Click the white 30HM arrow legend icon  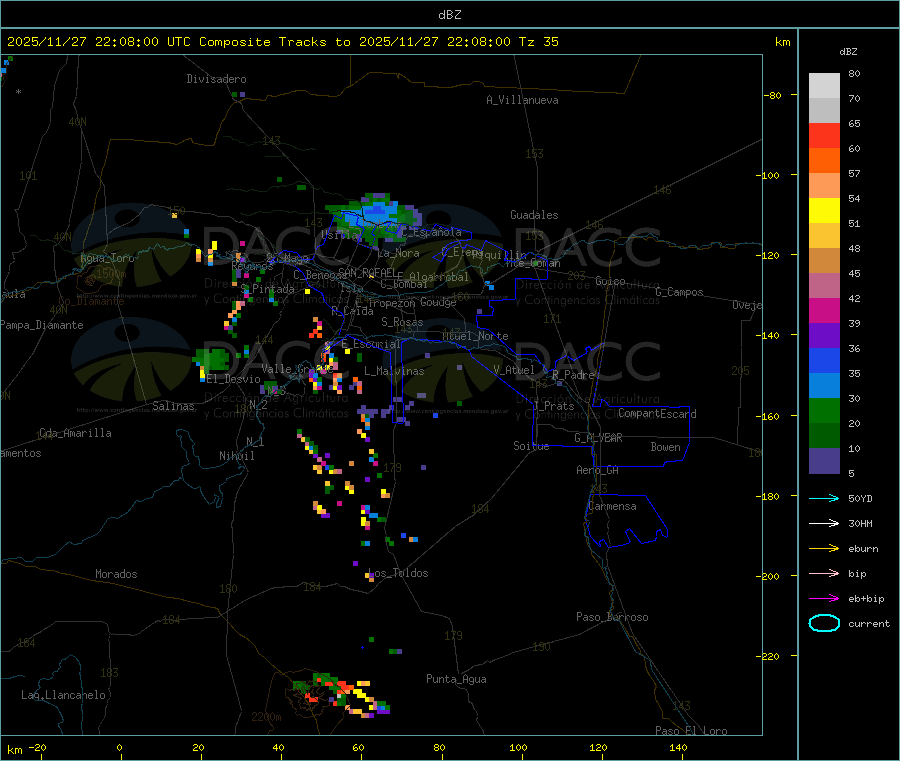point(824,523)
